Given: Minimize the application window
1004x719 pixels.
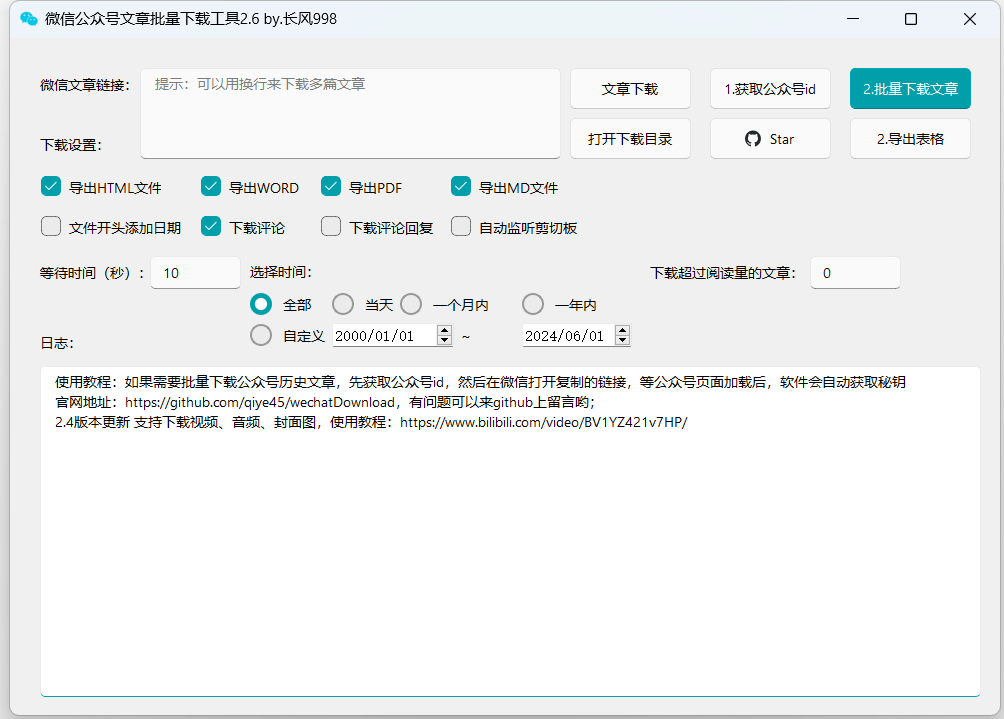Looking at the screenshot, I should coord(852,19).
